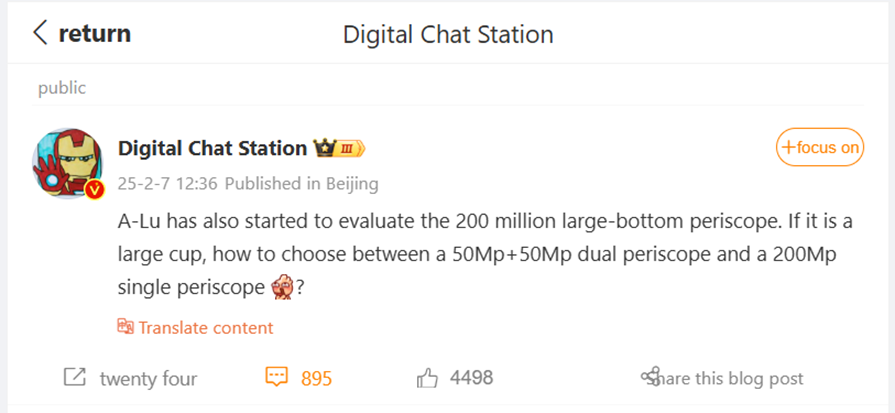Click the "twenty four" repost count
This screenshot has height=413, width=895.
point(148,379)
